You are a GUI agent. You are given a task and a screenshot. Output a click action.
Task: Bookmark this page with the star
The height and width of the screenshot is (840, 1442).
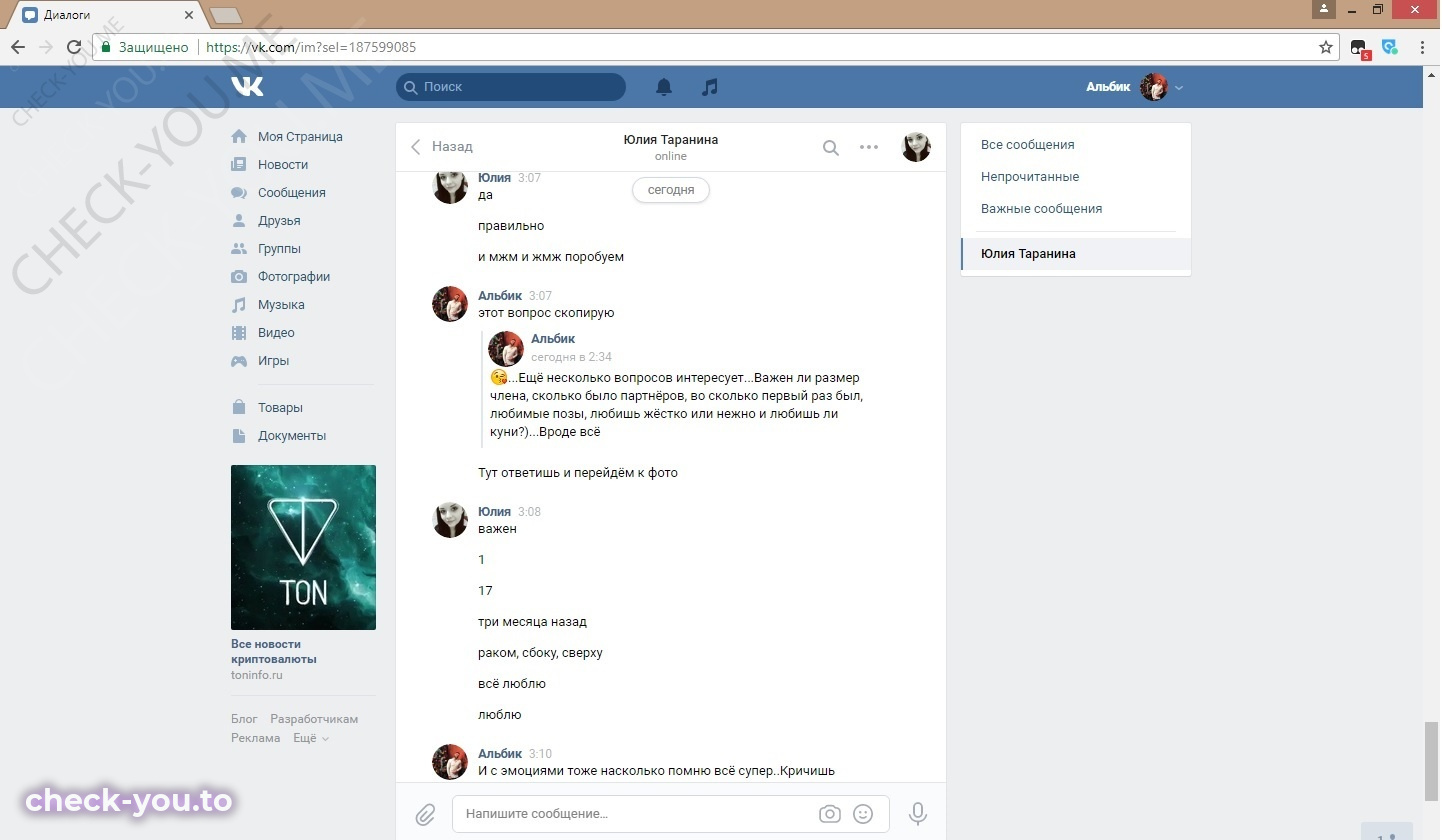1326,47
